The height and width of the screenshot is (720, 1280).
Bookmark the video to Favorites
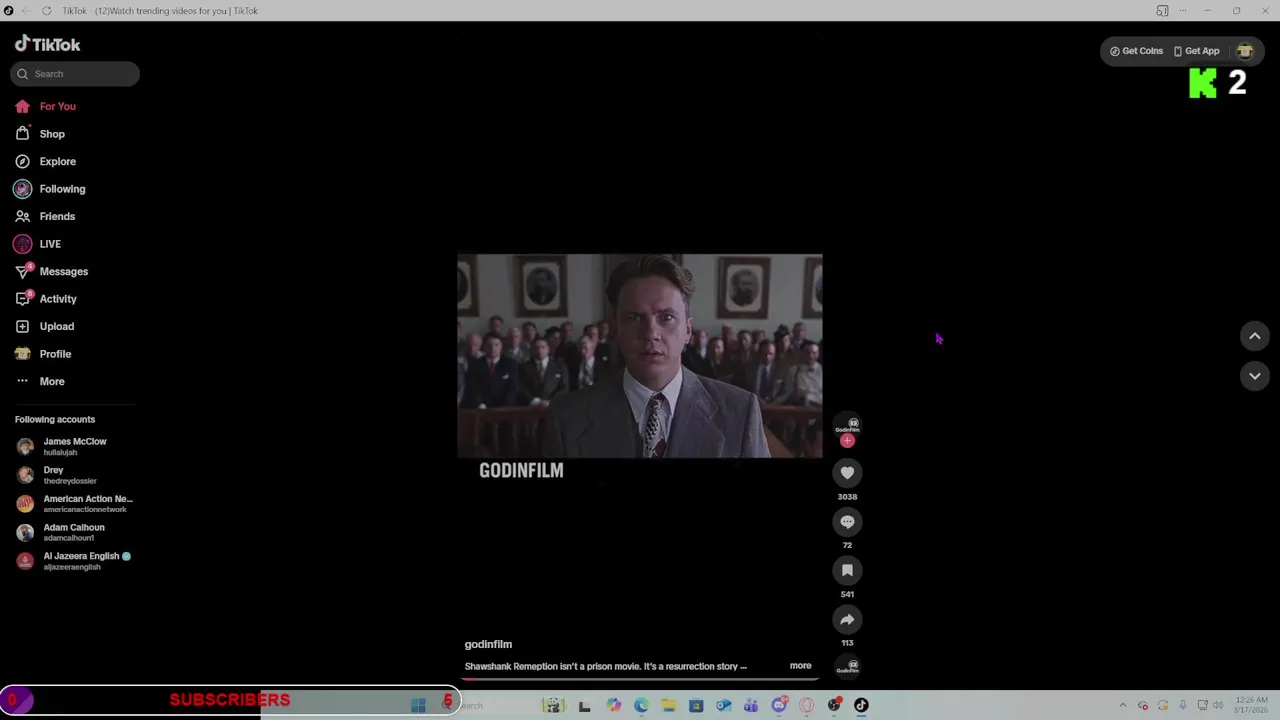pos(847,570)
